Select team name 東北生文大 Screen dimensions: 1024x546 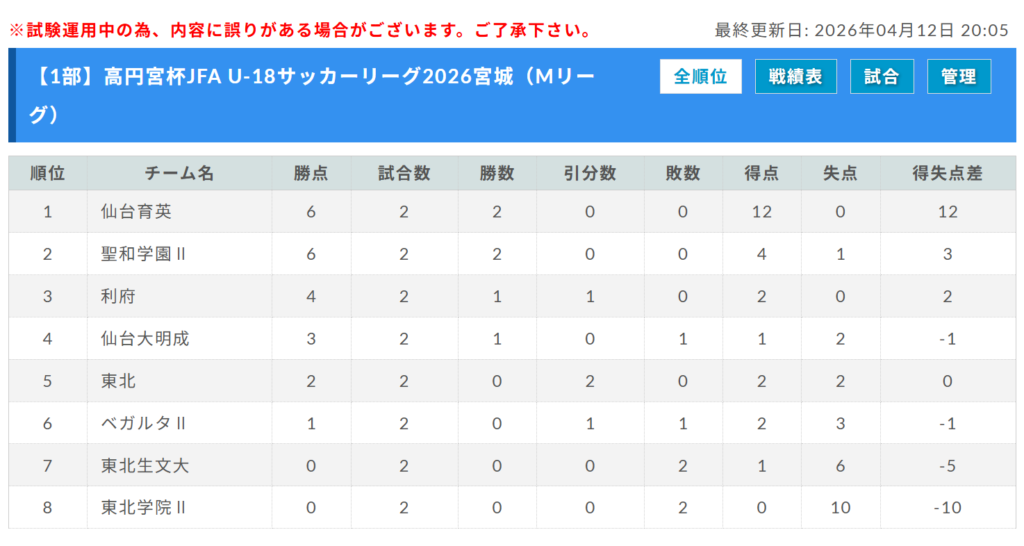[x=144, y=465]
